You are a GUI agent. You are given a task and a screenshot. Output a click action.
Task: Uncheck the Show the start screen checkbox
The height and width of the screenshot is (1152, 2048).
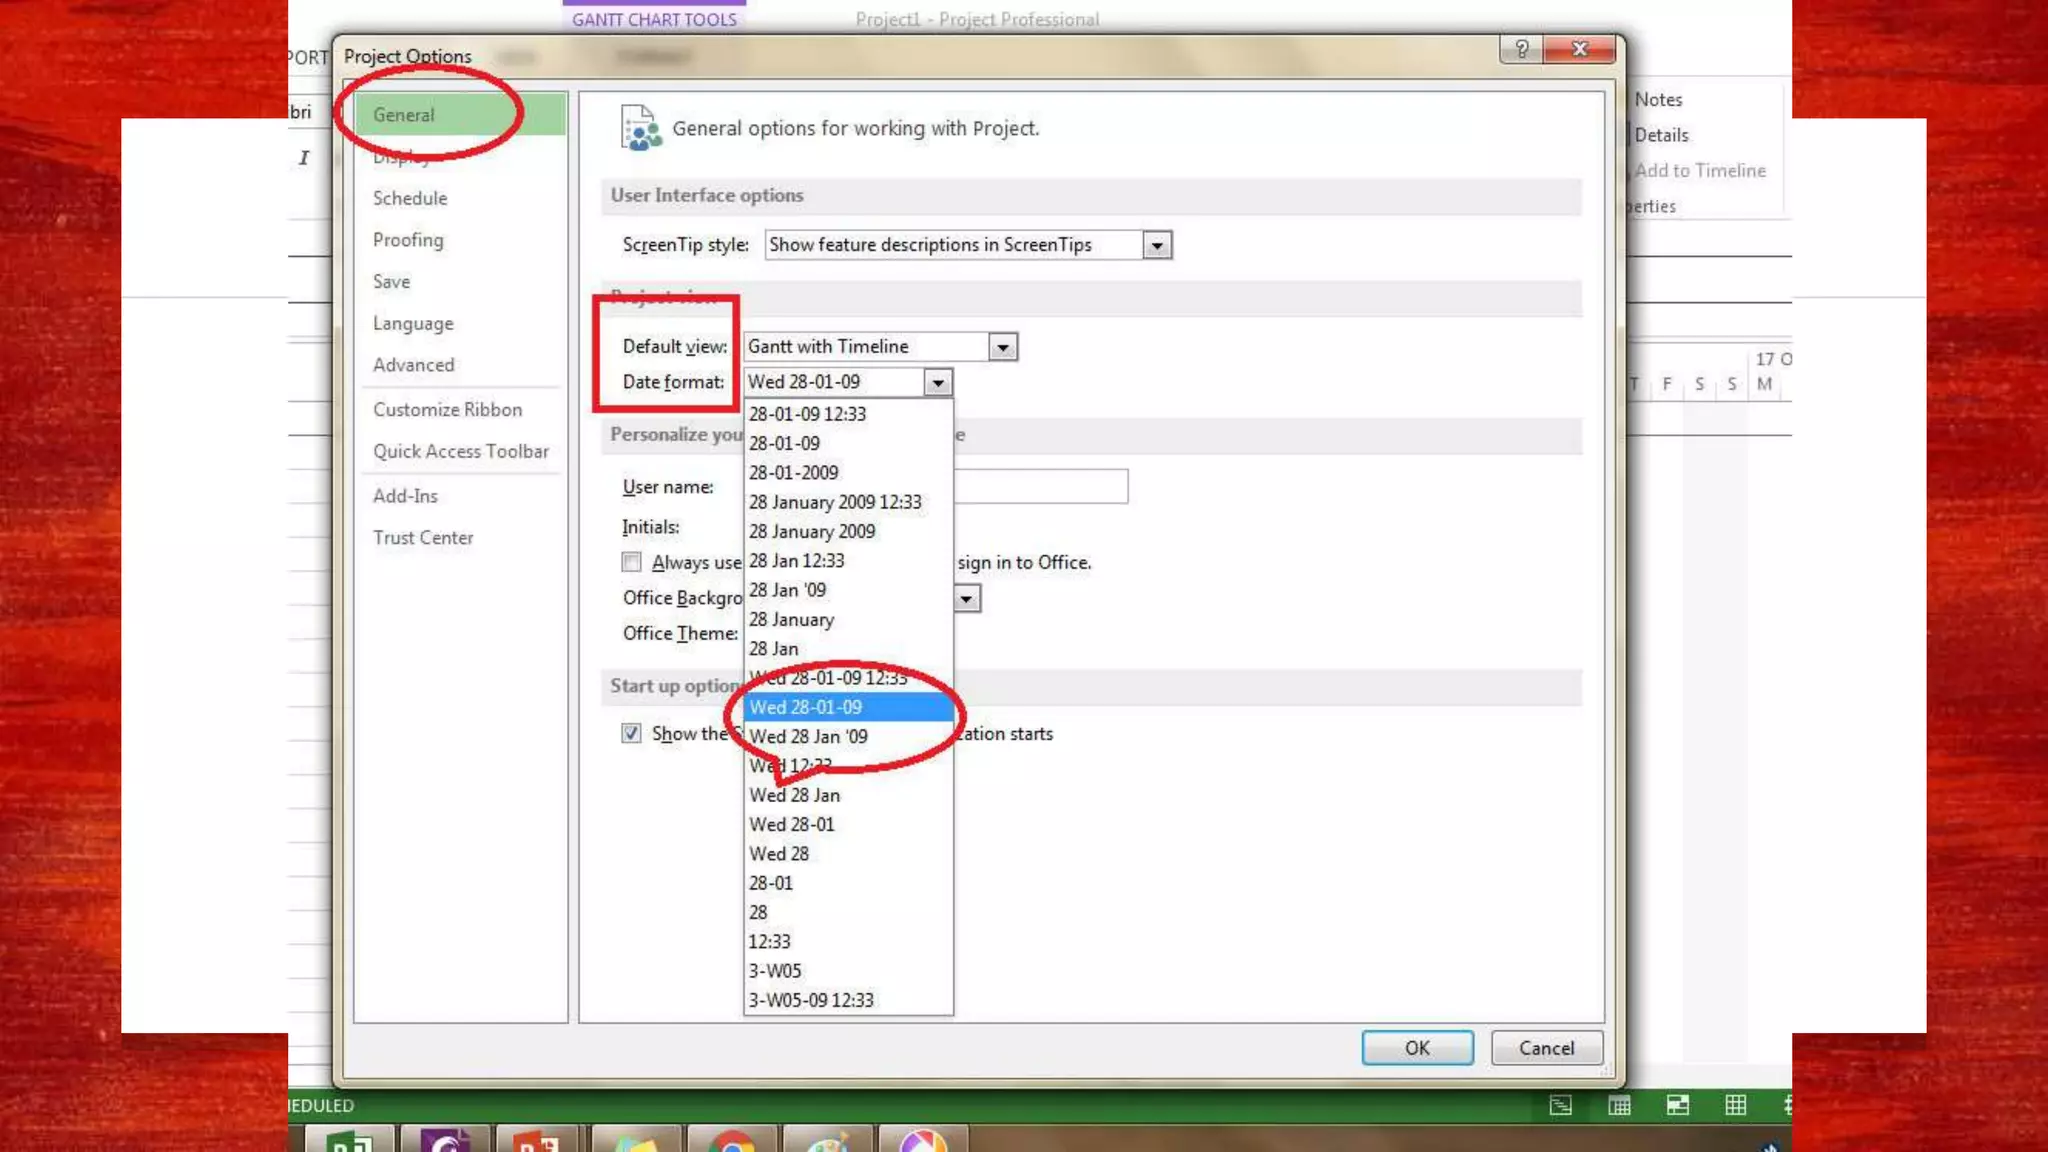tap(631, 733)
